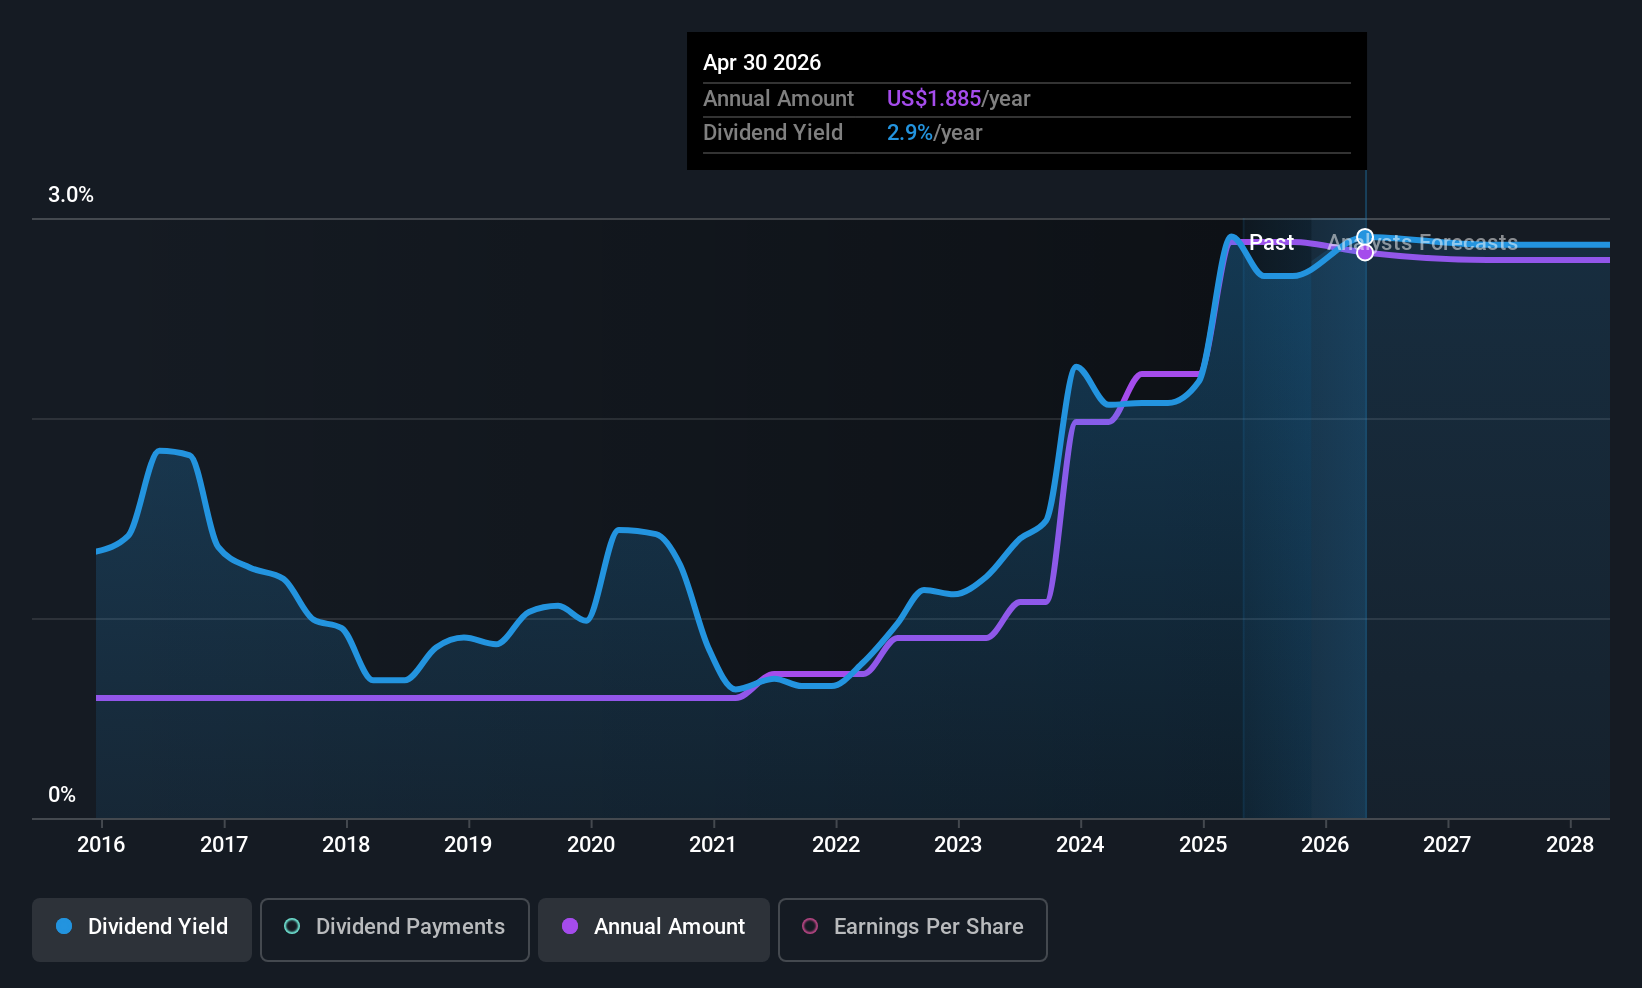Click the purple Annual Amount dot icon
Viewport: 1642px width, 988px height.
coord(570,927)
